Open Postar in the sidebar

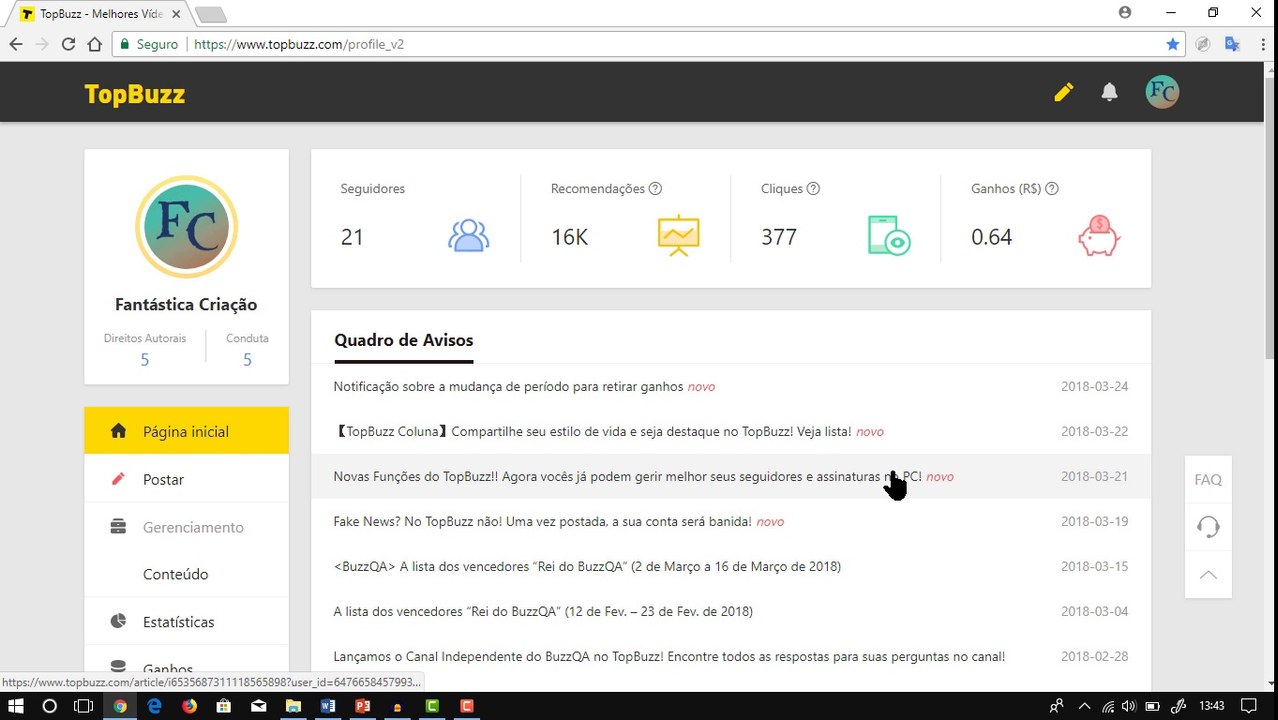coord(186,479)
